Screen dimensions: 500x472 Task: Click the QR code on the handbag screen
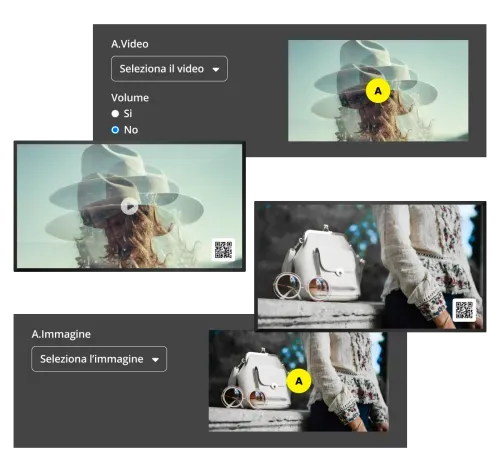[x=464, y=310]
